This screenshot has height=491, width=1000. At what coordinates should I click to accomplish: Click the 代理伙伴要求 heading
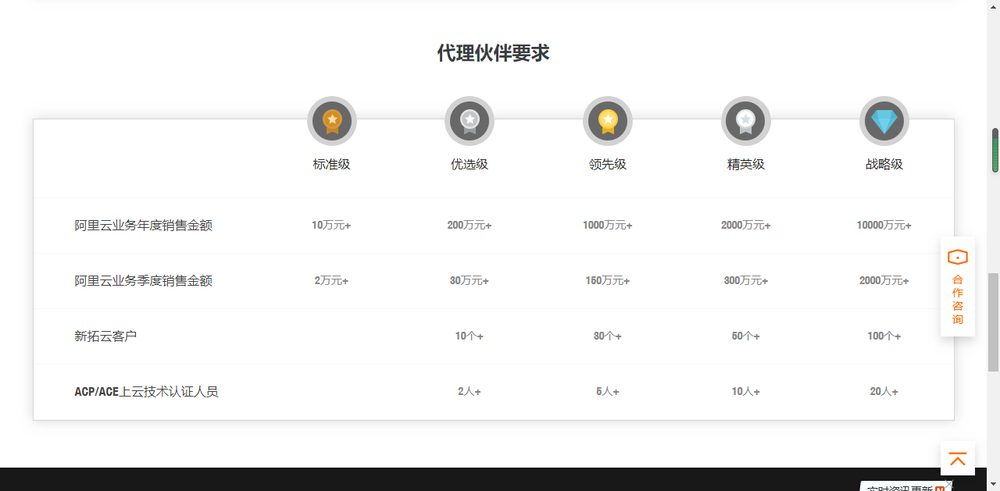pyautogui.click(x=493, y=54)
